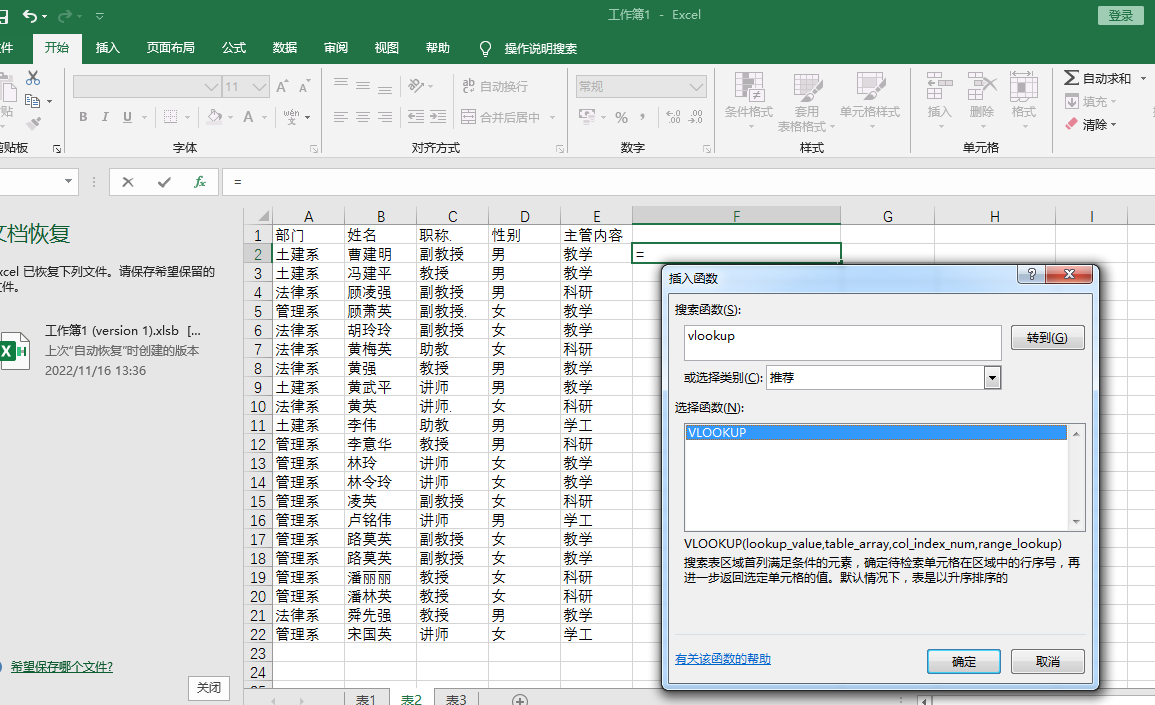
Task: Switch to the 表1 sheet tab
Action: (365, 698)
